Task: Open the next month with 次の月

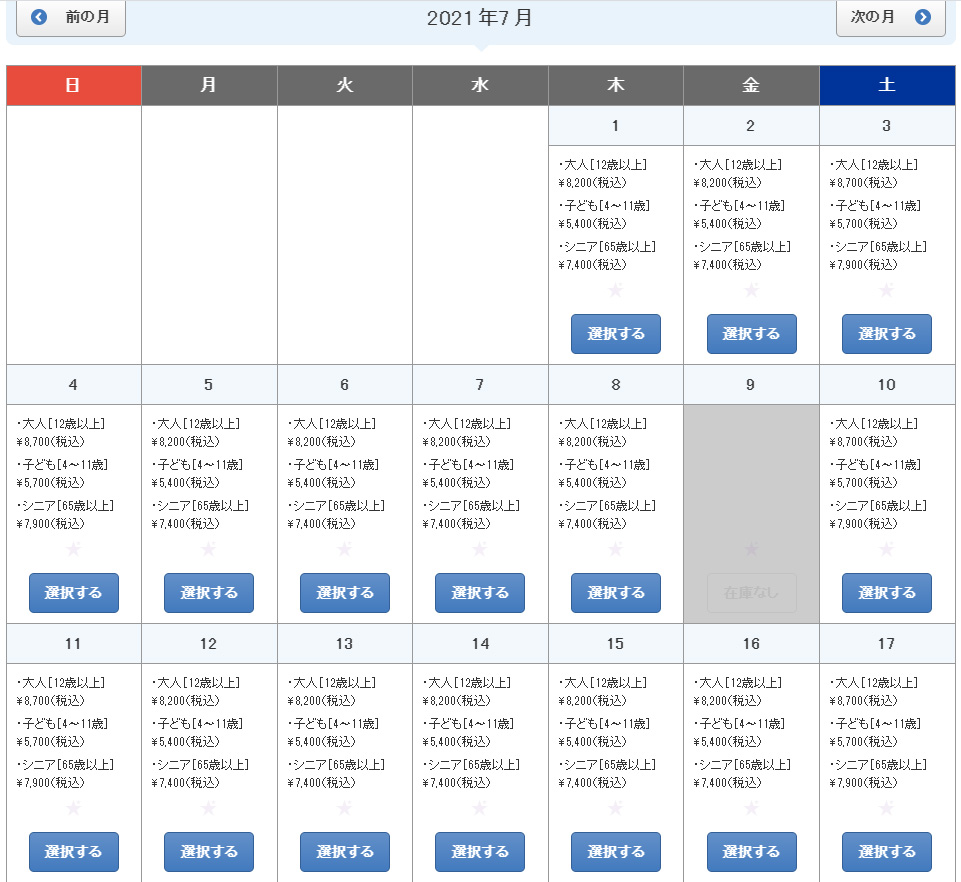Action: coord(890,19)
